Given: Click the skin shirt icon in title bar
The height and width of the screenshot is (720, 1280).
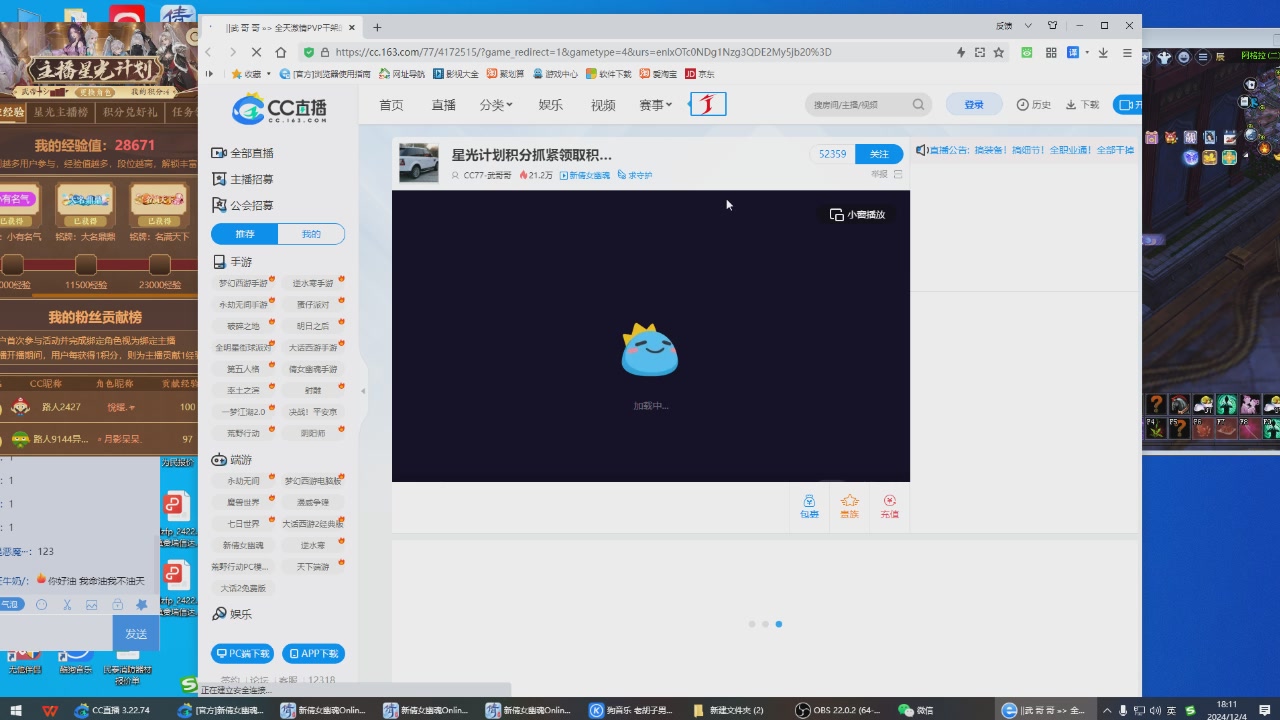Looking at the screenshot, I should 1052,25.
